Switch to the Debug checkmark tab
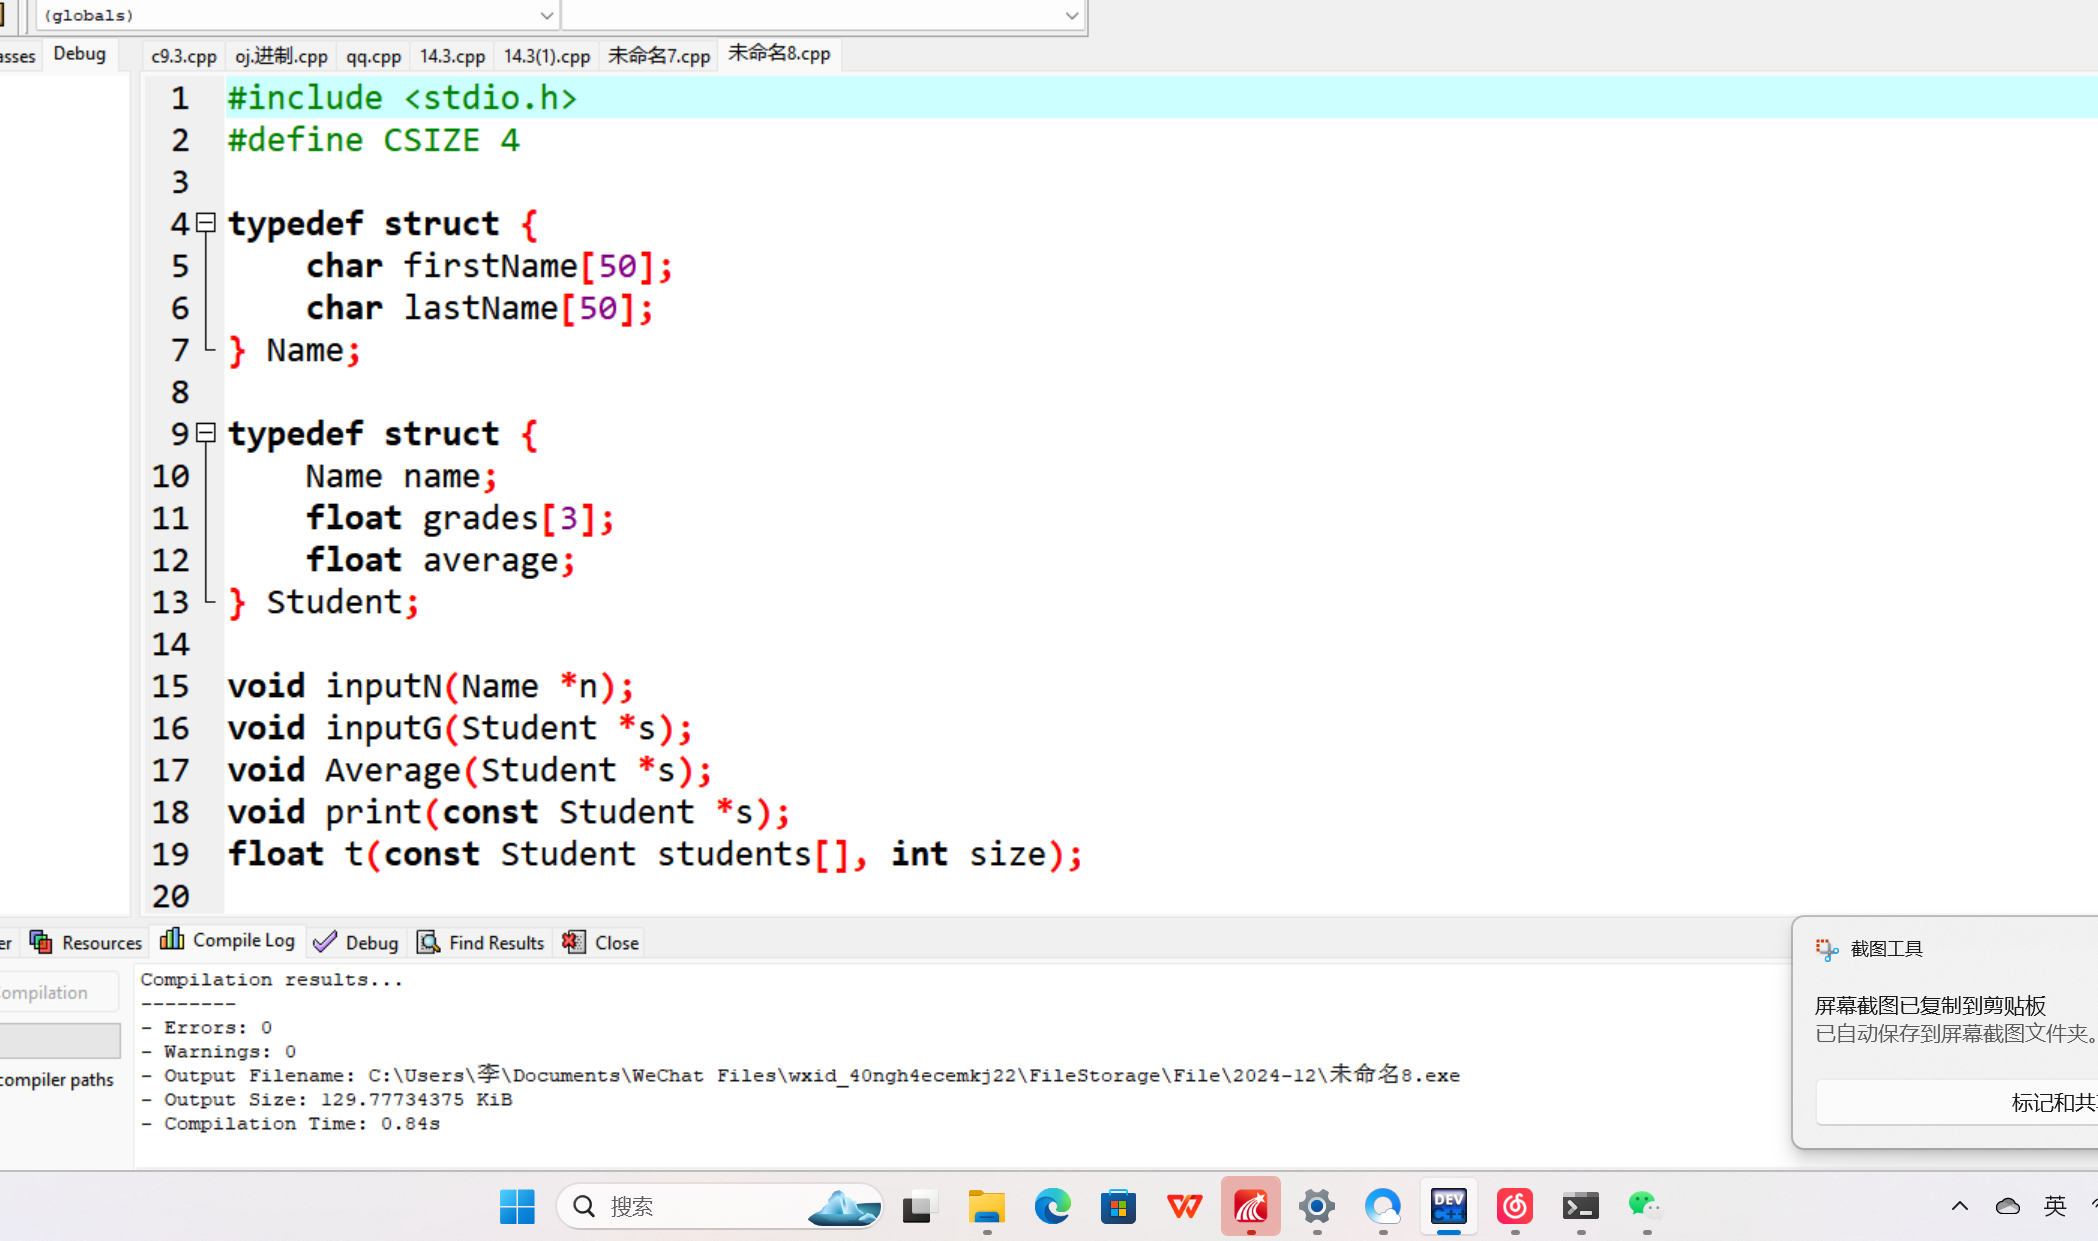This screenshot has height=1241, width=2098. (x=357, y=943)
